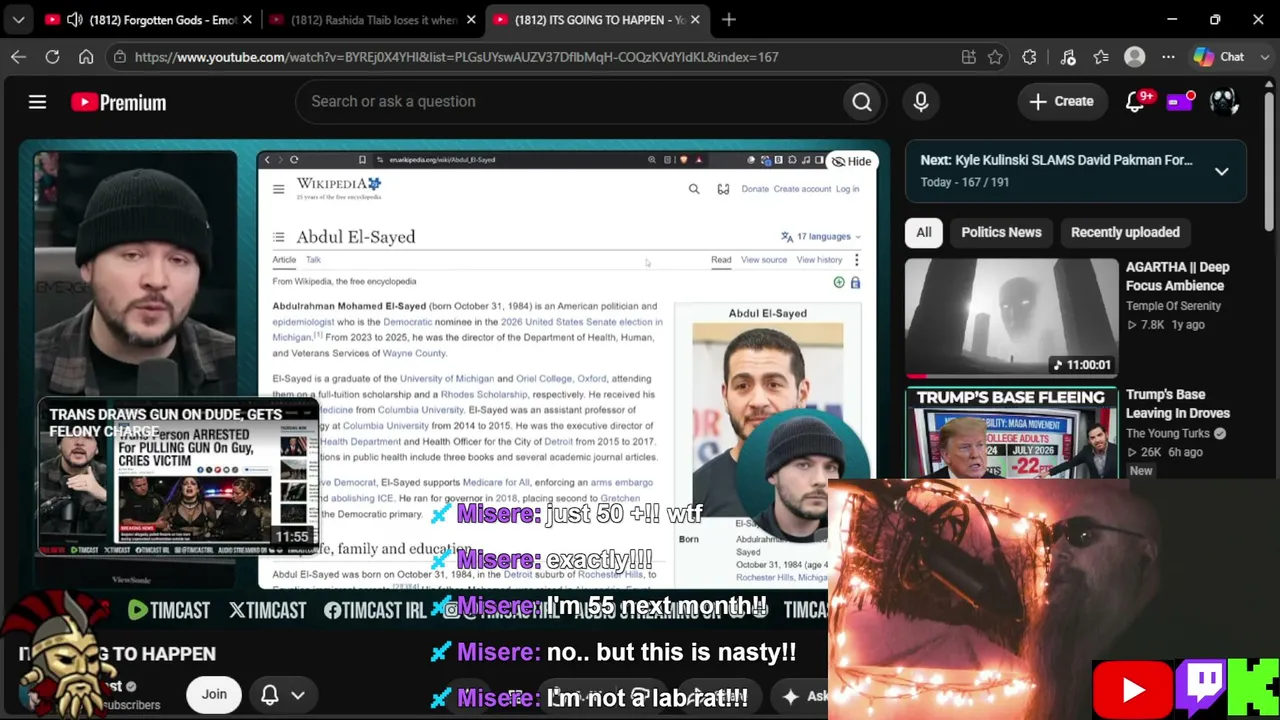Visit Temple Of Serenity channel
This screenshot has width=1280, height=720.
tap(1173, 306)
